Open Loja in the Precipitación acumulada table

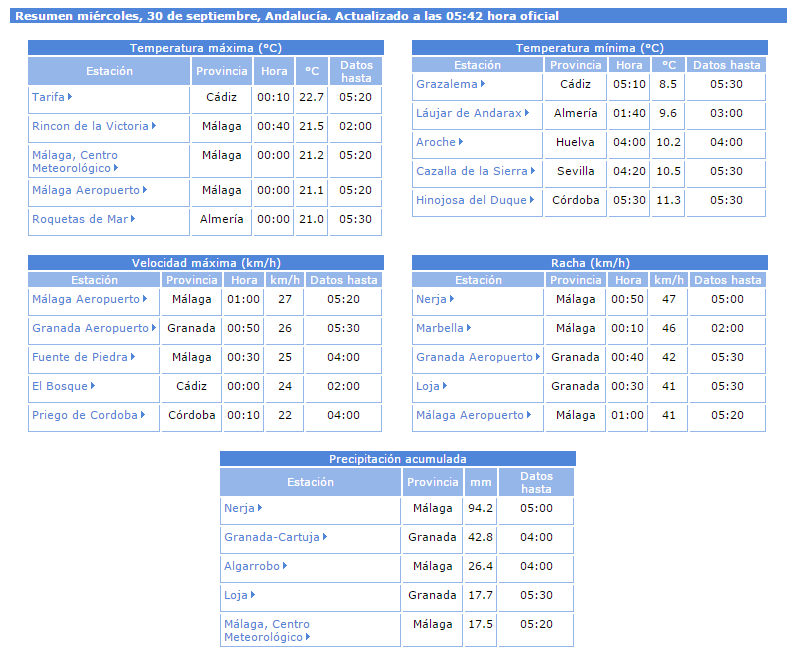(235, 595)
